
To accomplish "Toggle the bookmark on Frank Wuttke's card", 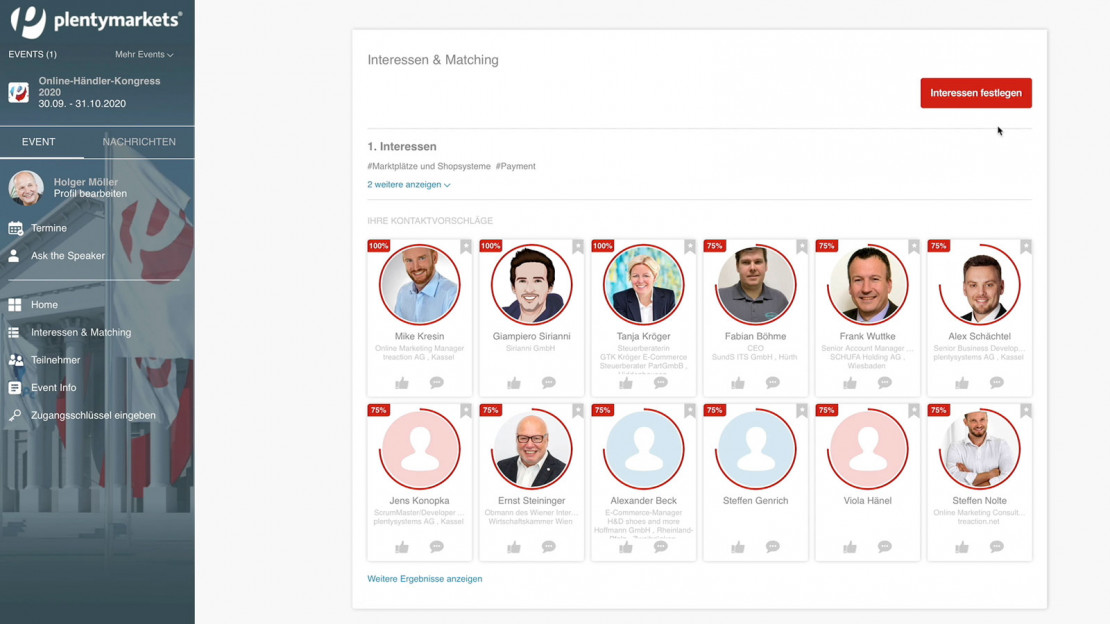I will 914,246.
